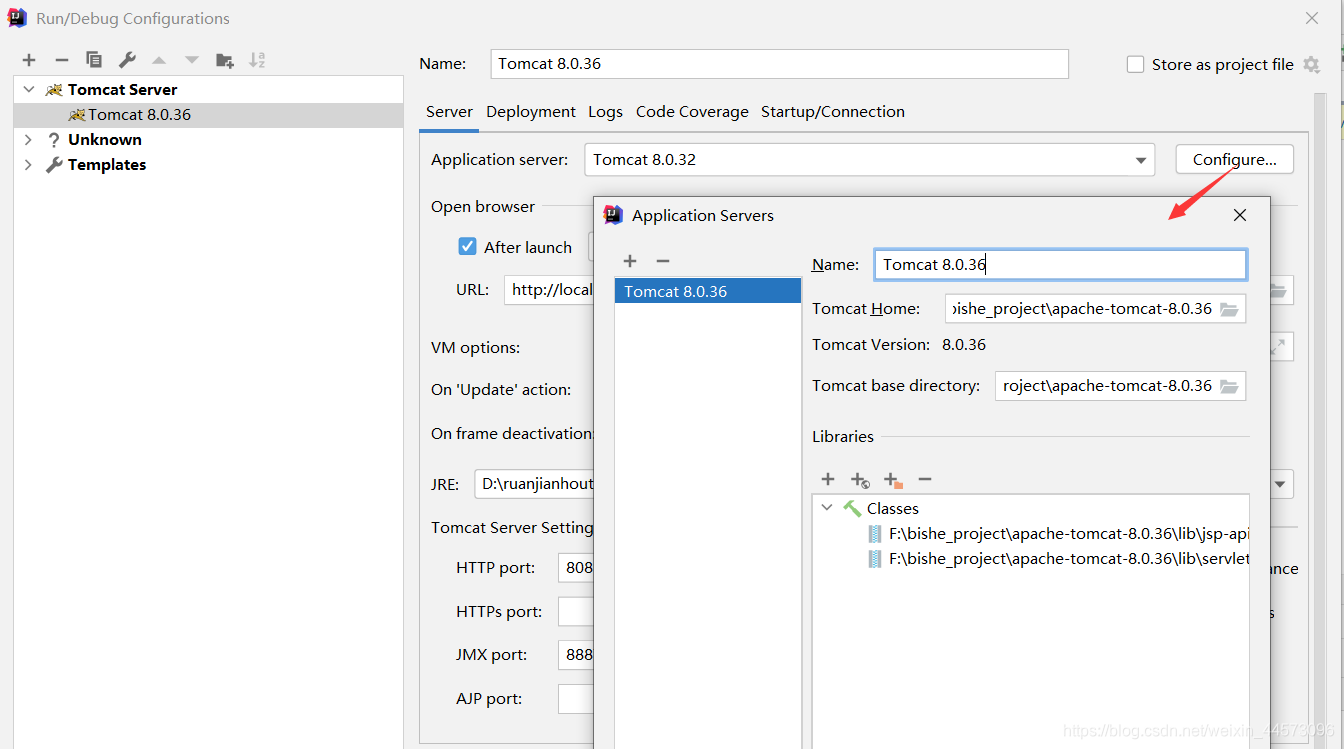Screen dimensions: 1344x749
Task: Add library with plus icon under Libraries
Action: 828,480
